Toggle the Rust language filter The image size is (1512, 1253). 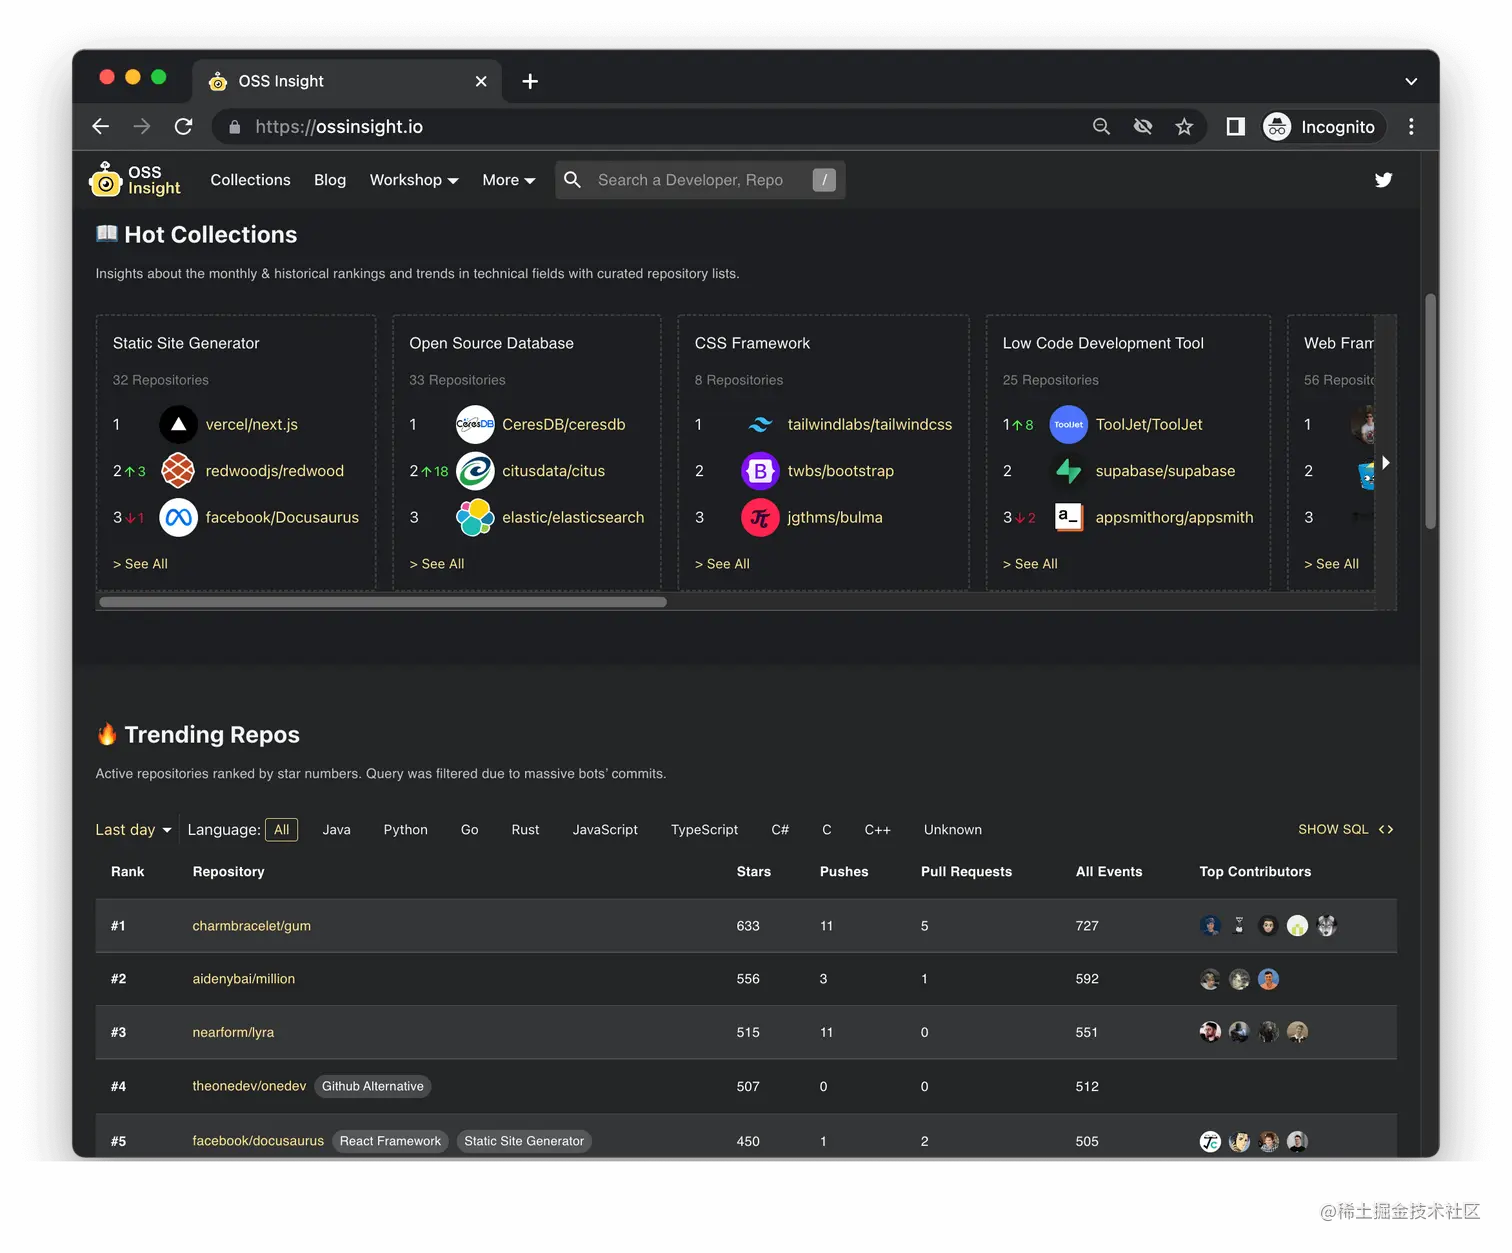tap(525, 829)
